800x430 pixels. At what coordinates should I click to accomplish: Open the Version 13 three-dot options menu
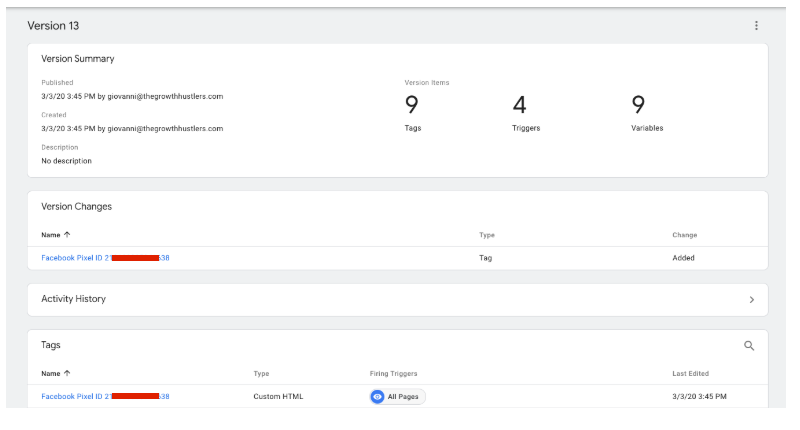point(756,26)
